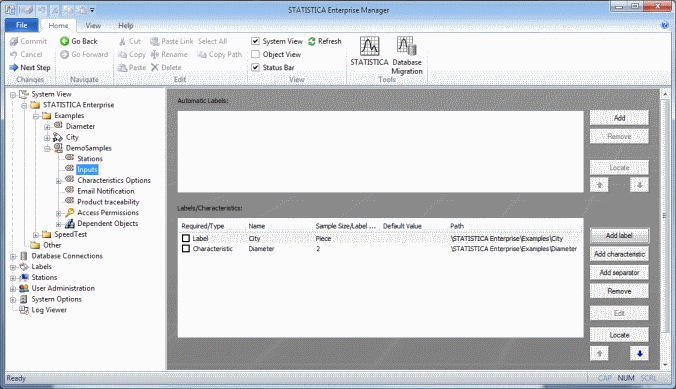Check the Required box for City label

pyautogui.click(x=186, y=238)
